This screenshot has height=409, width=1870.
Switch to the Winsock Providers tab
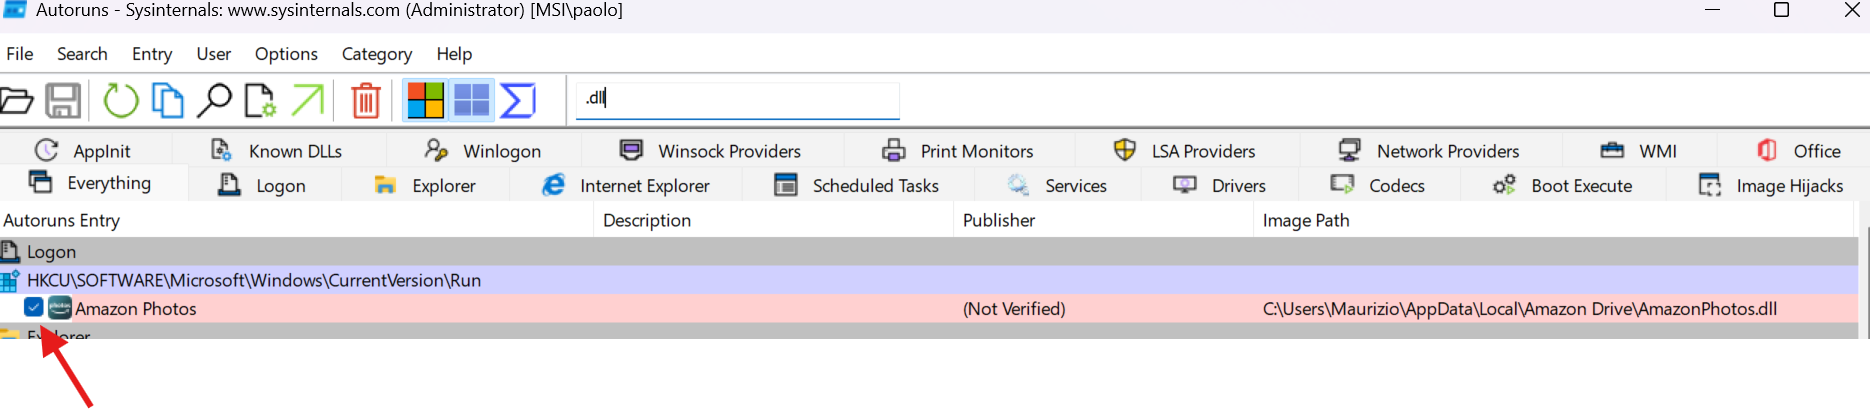point(711,150)
